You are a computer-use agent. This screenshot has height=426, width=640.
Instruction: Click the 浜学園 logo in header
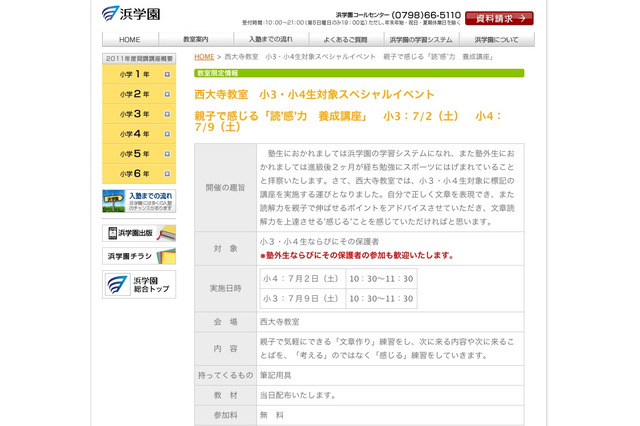pyautogui.click(x=131, y=14)
